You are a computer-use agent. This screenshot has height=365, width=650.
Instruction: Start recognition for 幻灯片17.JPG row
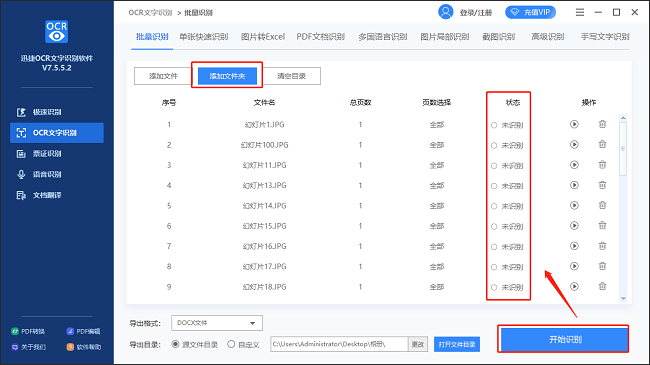[574, 266]
